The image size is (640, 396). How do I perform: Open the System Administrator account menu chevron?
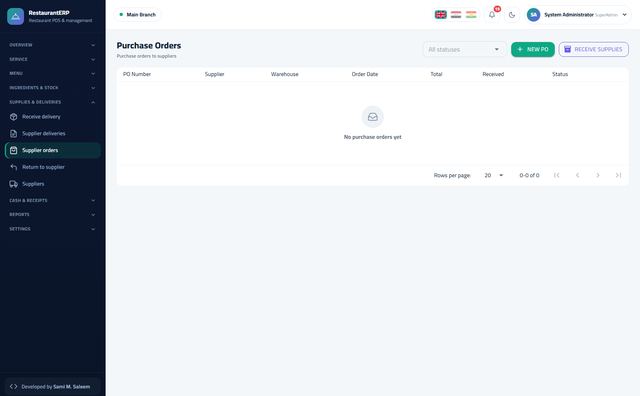point(624,15)
